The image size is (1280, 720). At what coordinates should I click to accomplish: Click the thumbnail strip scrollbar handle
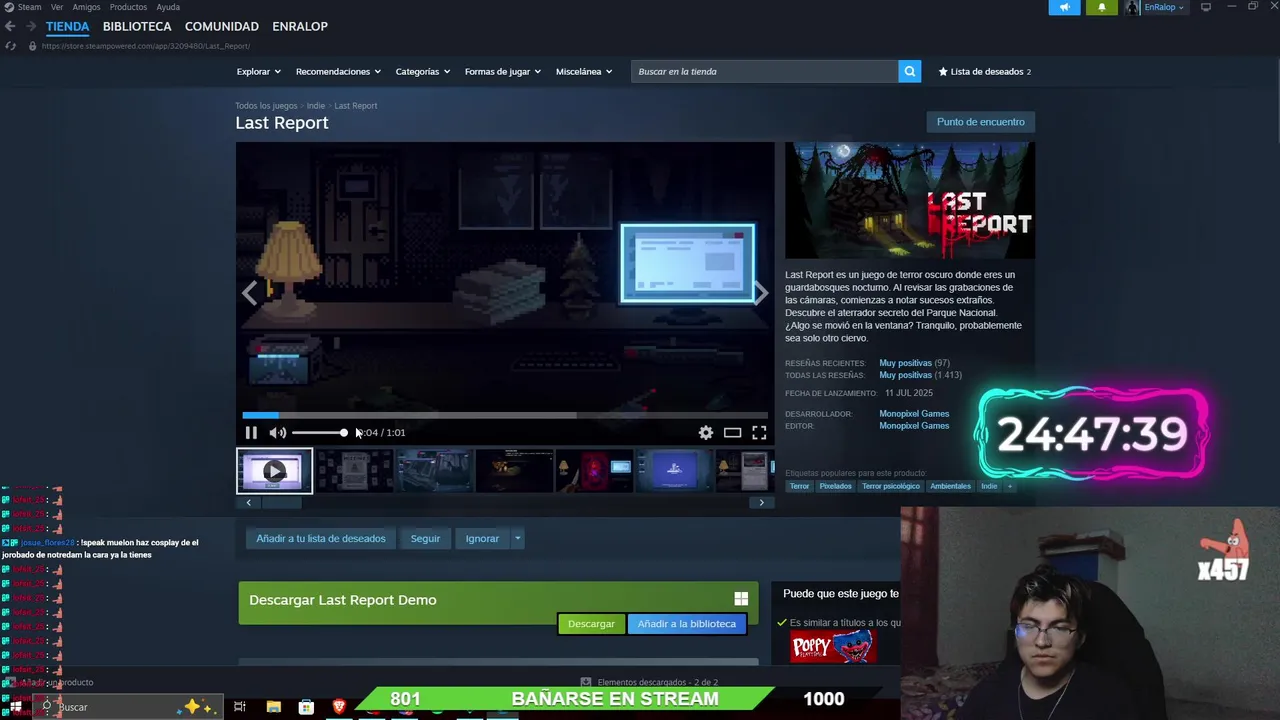coord(281,503)
